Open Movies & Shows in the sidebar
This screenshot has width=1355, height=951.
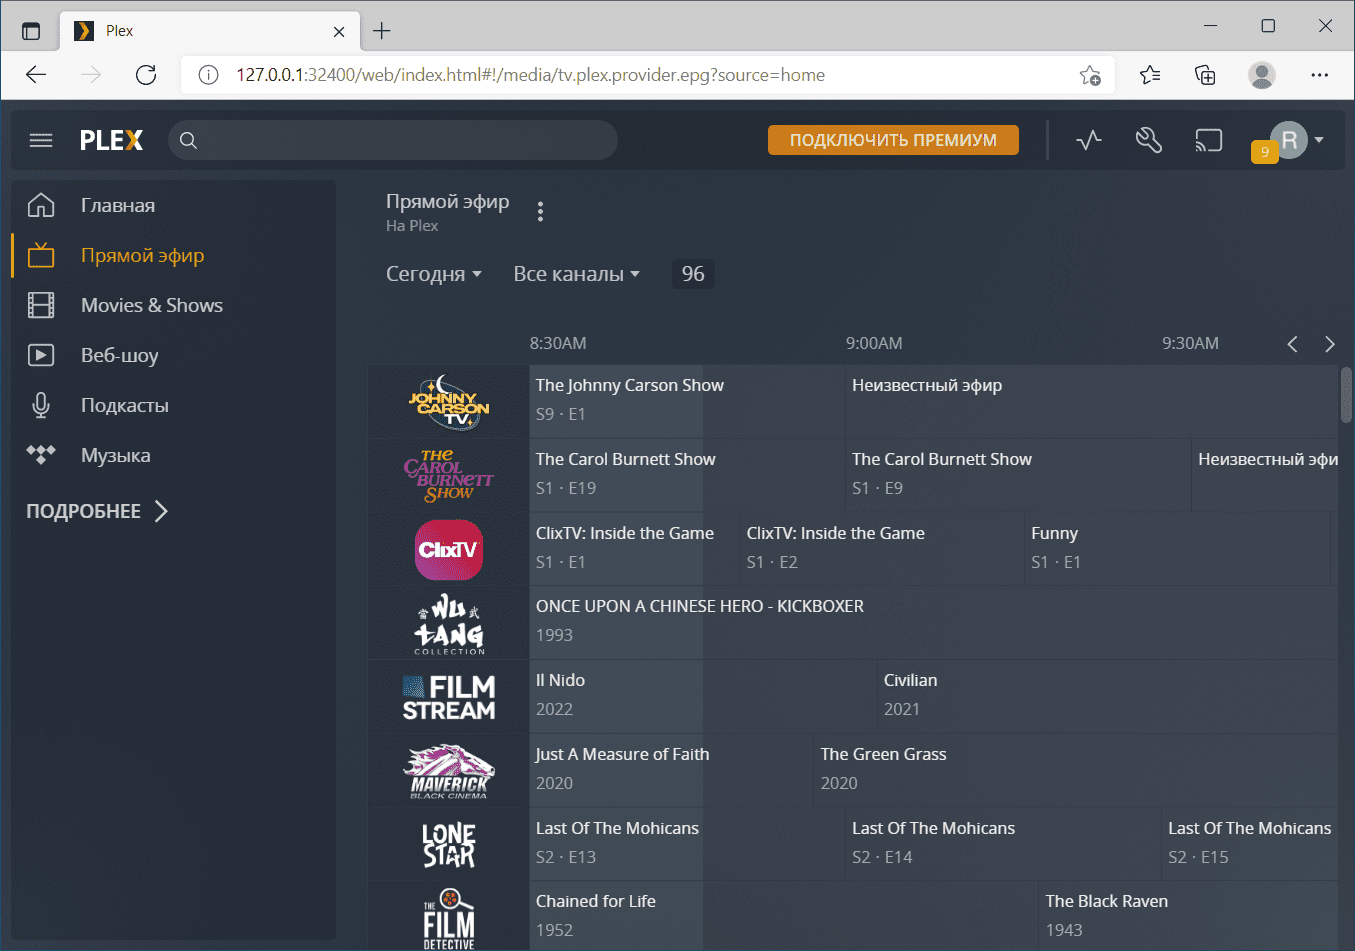[152, 305]
